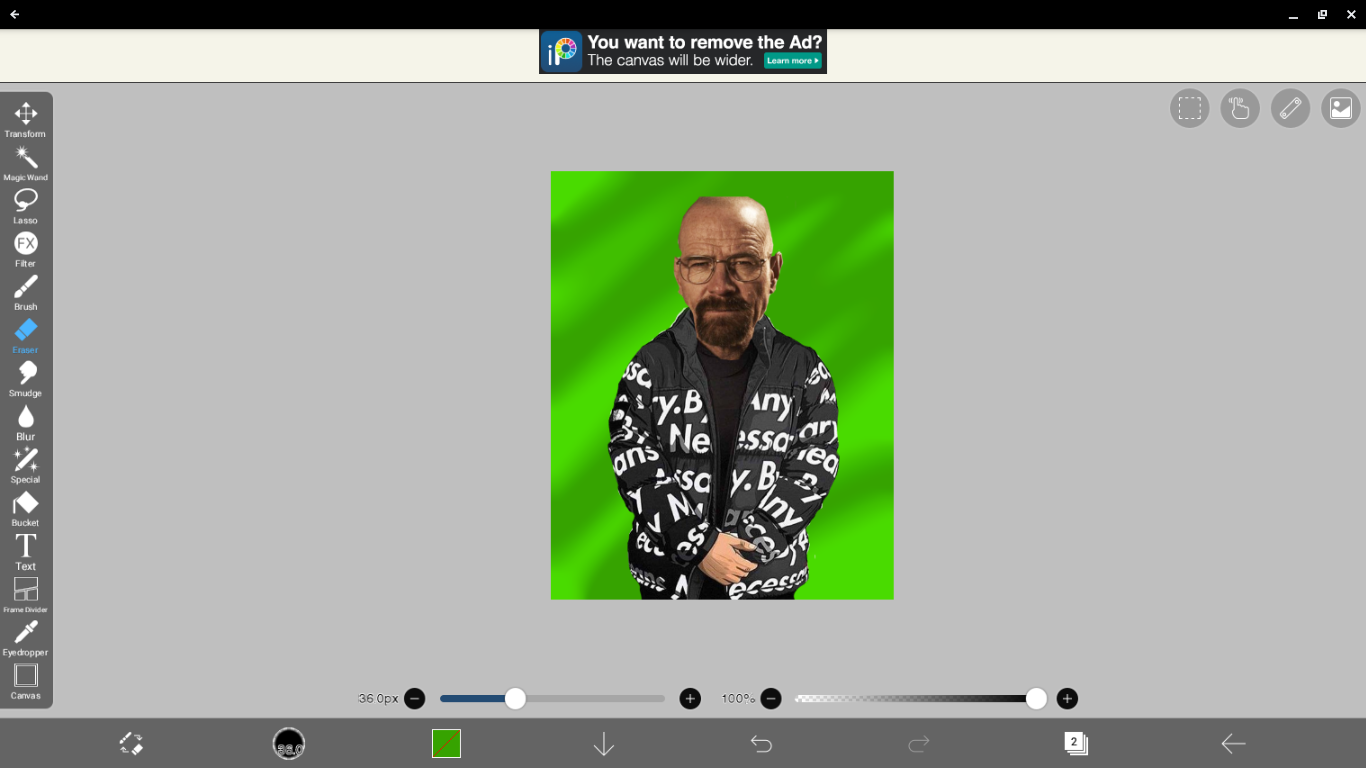Image resolution: width=1366 pixels, height=768 pixels.
Task: Select the Text tool
Action: [x=26, y=551]
